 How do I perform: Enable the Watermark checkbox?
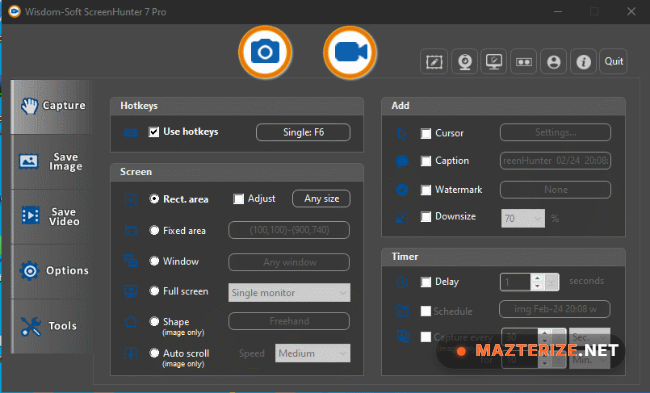(x=426, y=190)
